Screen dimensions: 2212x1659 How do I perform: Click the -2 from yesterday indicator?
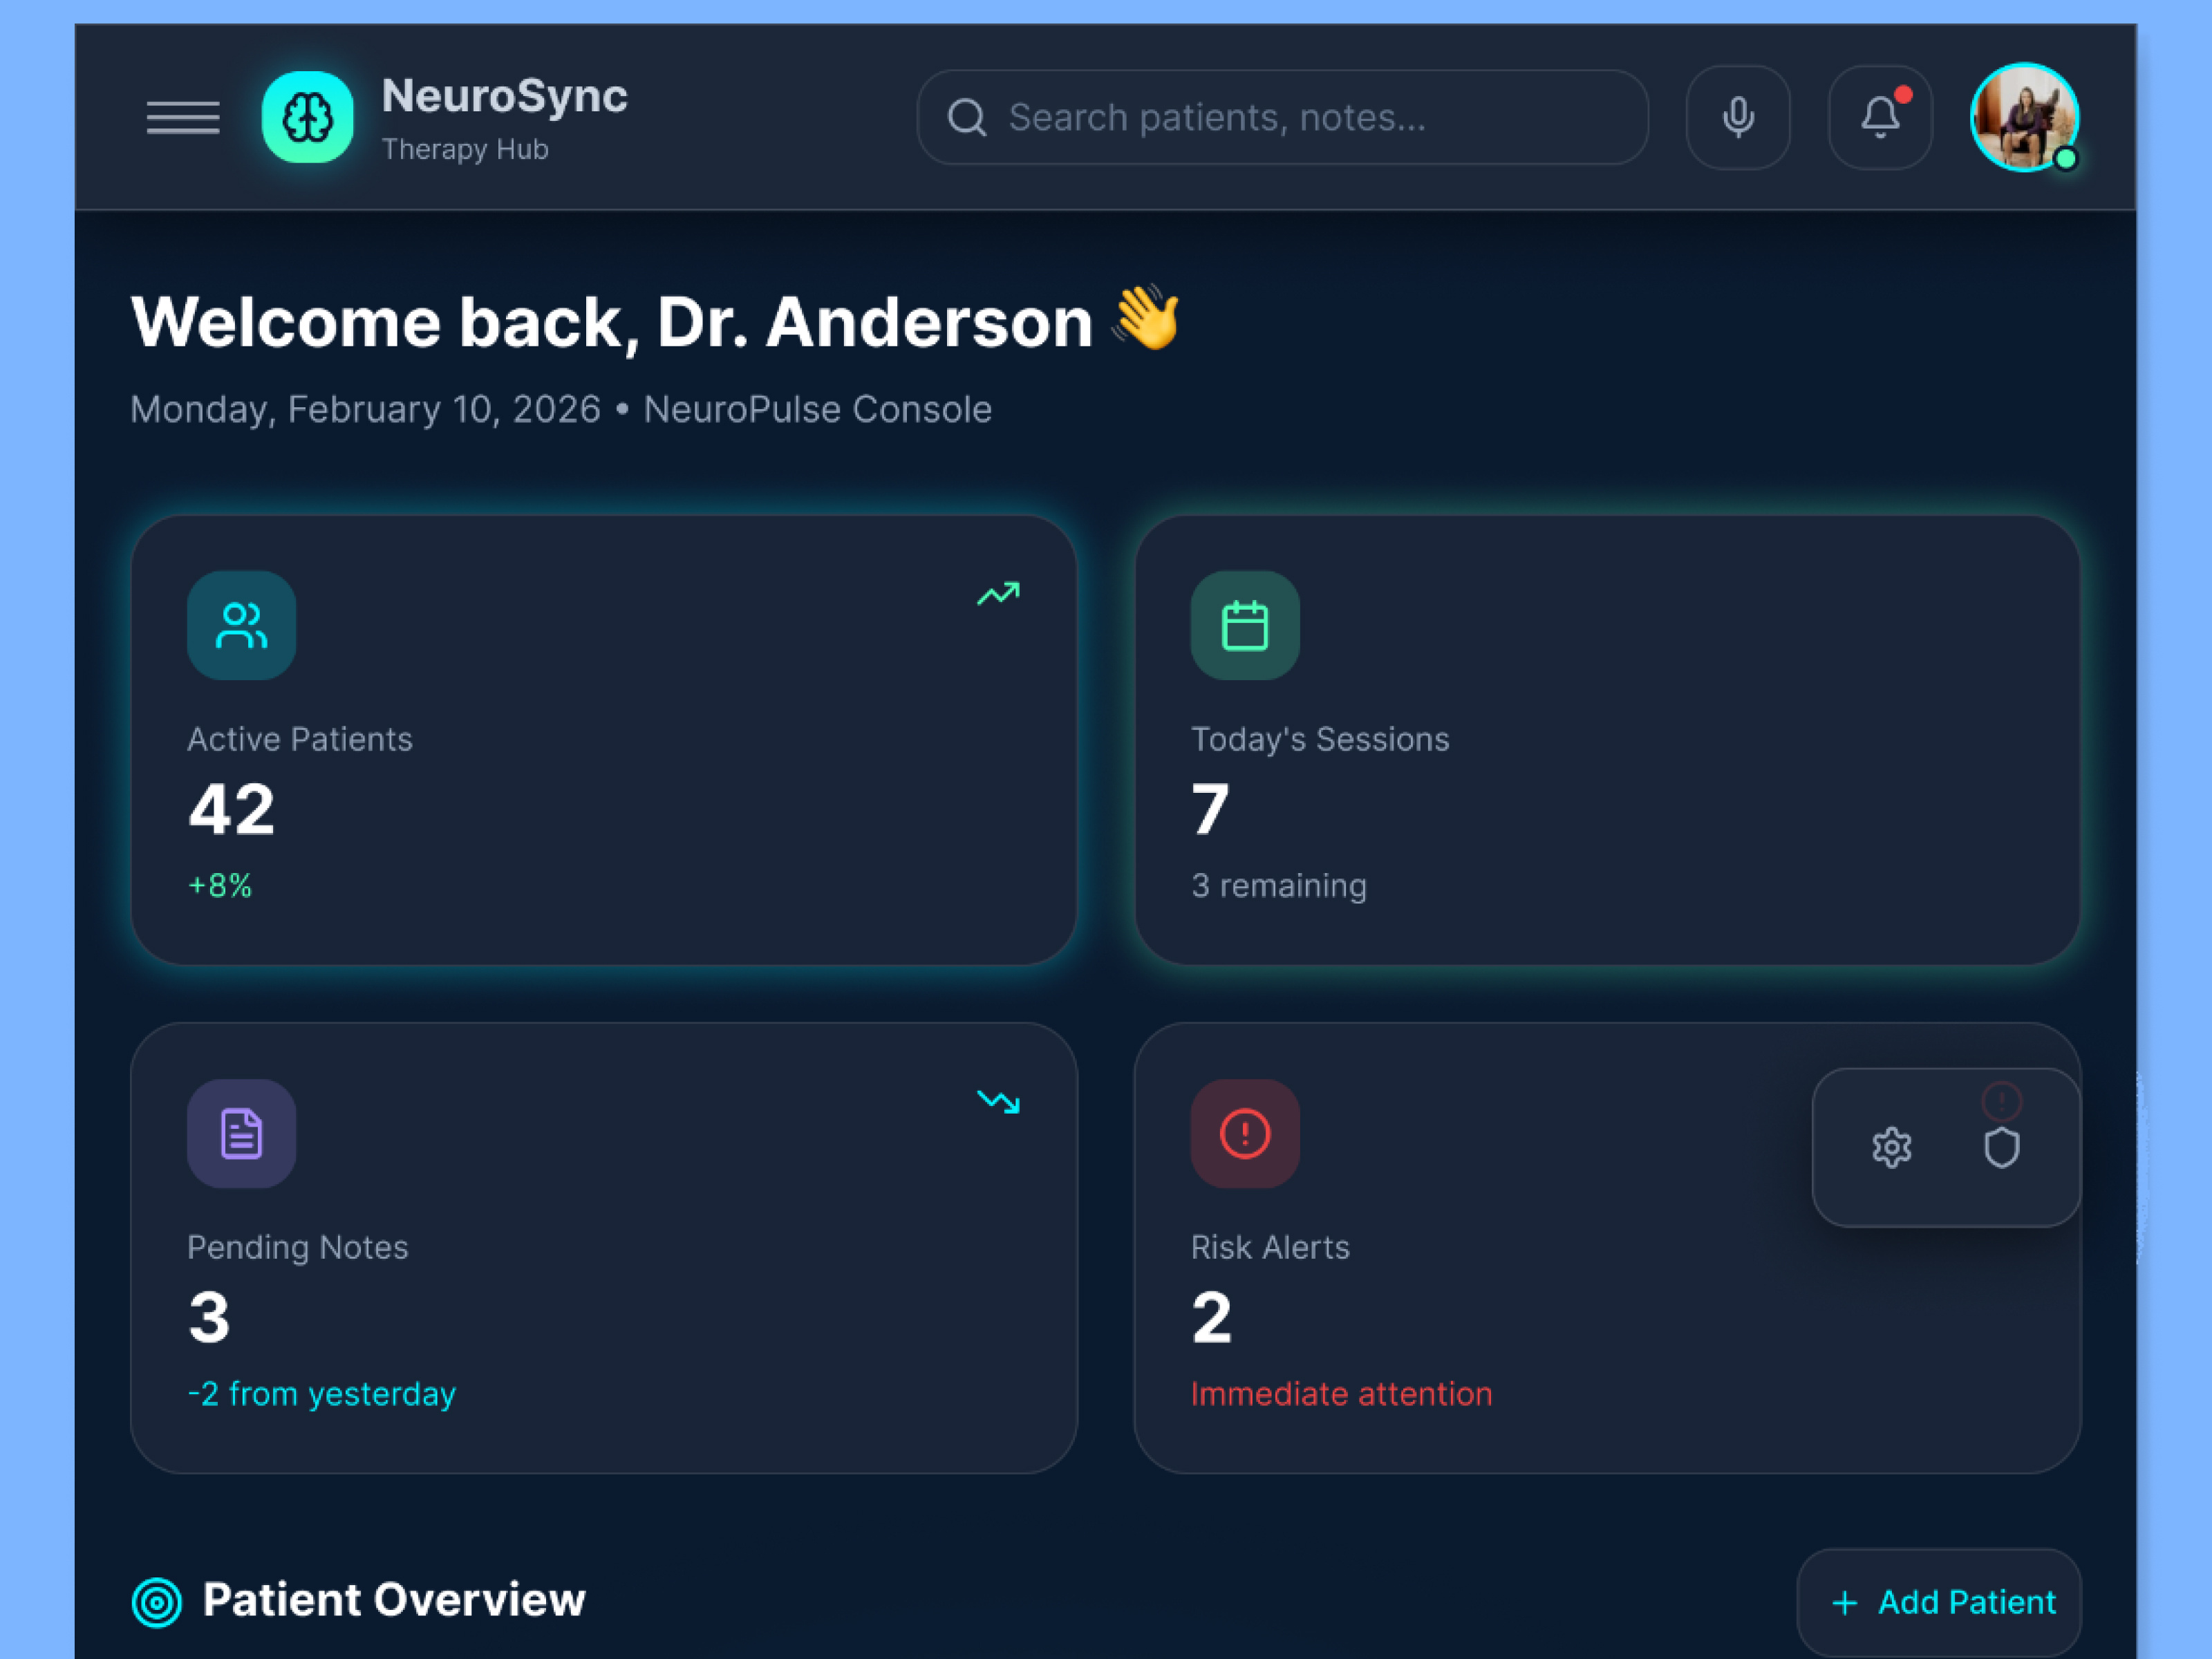pyautogui.click(x=321, y=1393)
